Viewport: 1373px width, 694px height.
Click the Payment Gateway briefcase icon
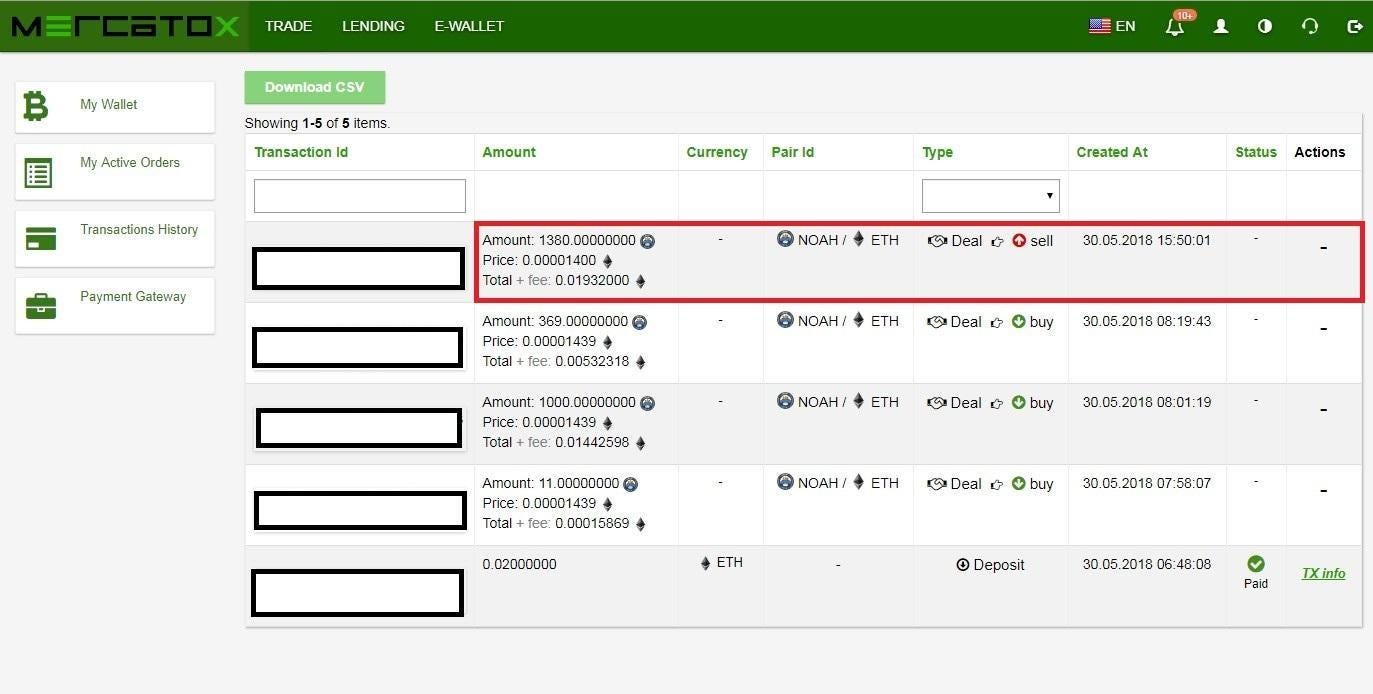[40, 306]
